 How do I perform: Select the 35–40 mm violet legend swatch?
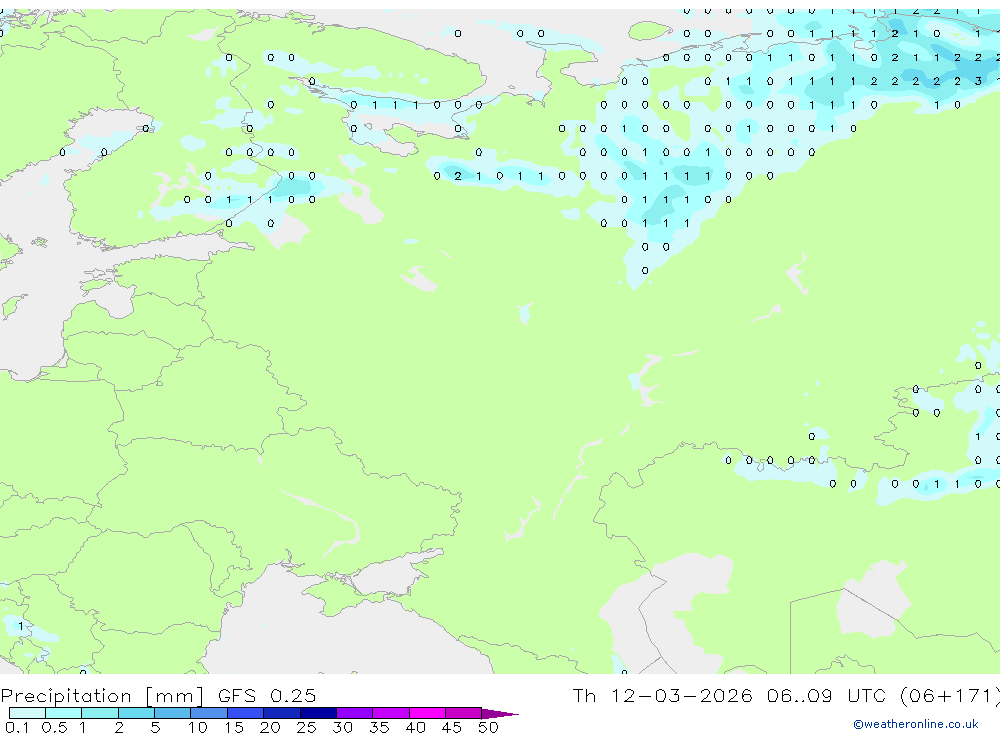point(391,713)
